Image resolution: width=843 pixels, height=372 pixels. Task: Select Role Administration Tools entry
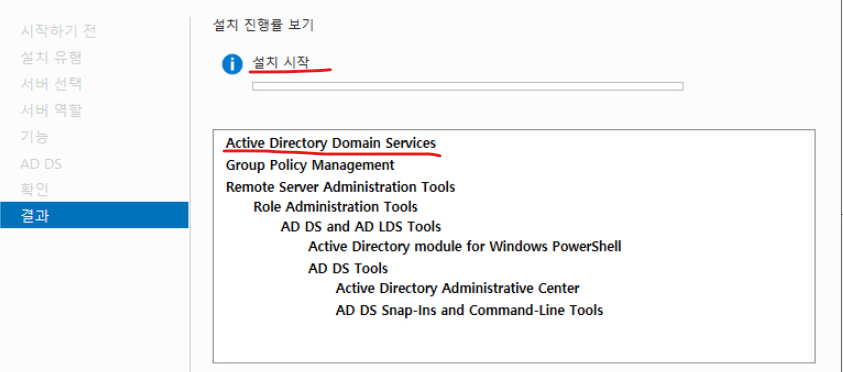[335, 206]
